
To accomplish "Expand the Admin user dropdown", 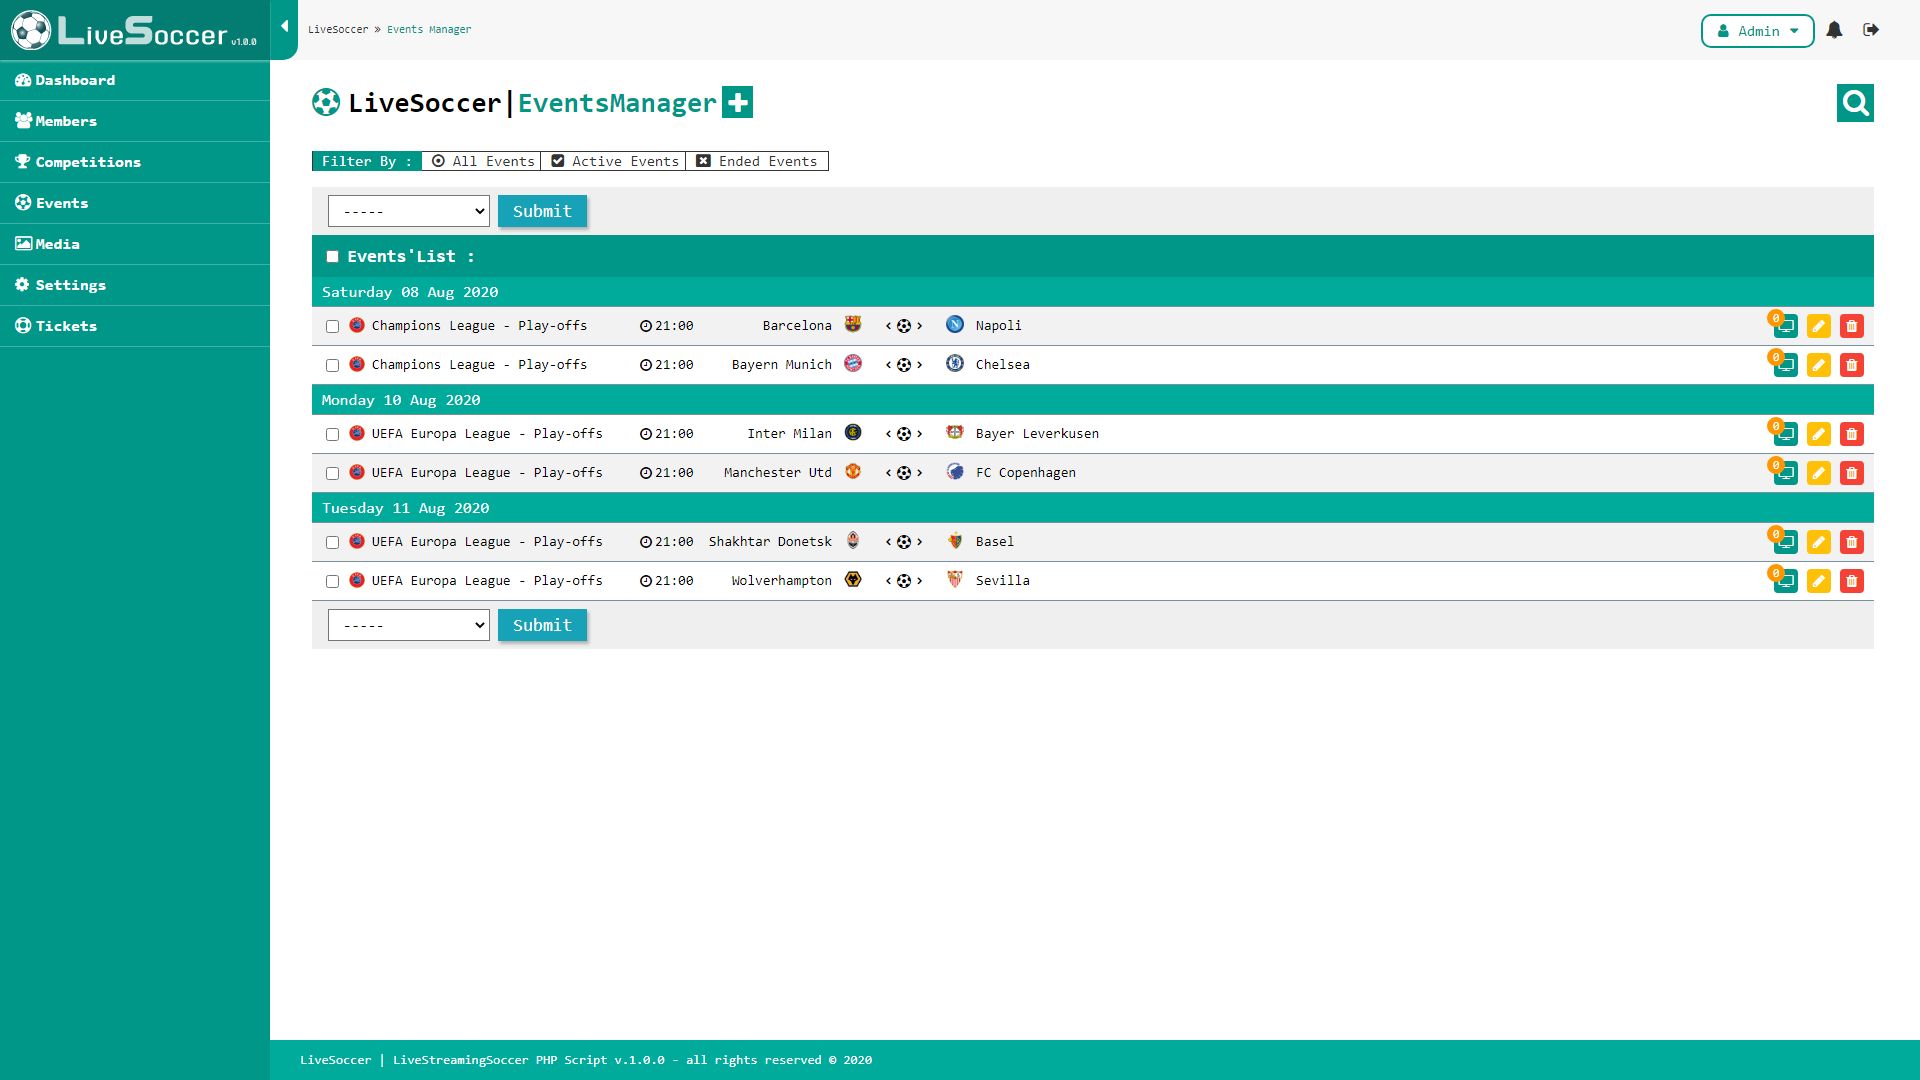I will pos(1757,31).
